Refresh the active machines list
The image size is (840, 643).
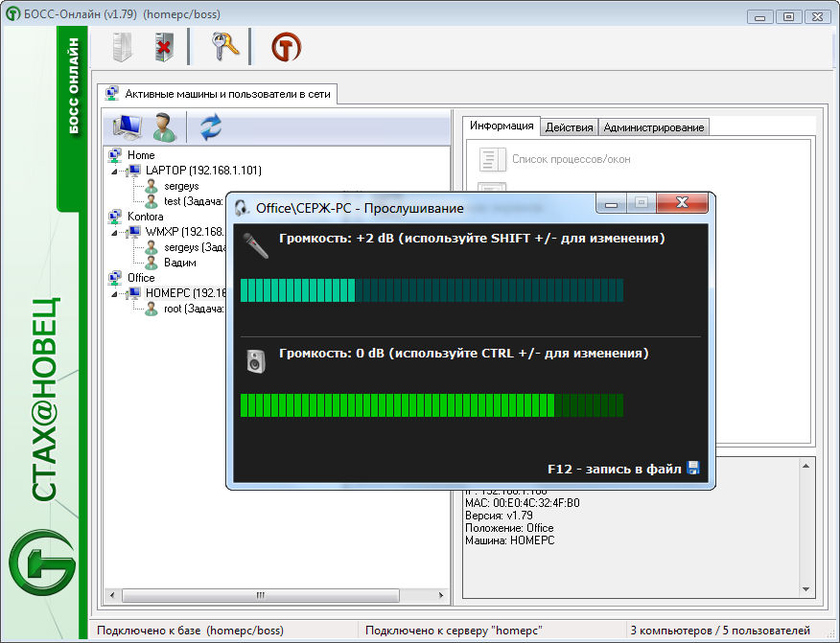point(210,127)
